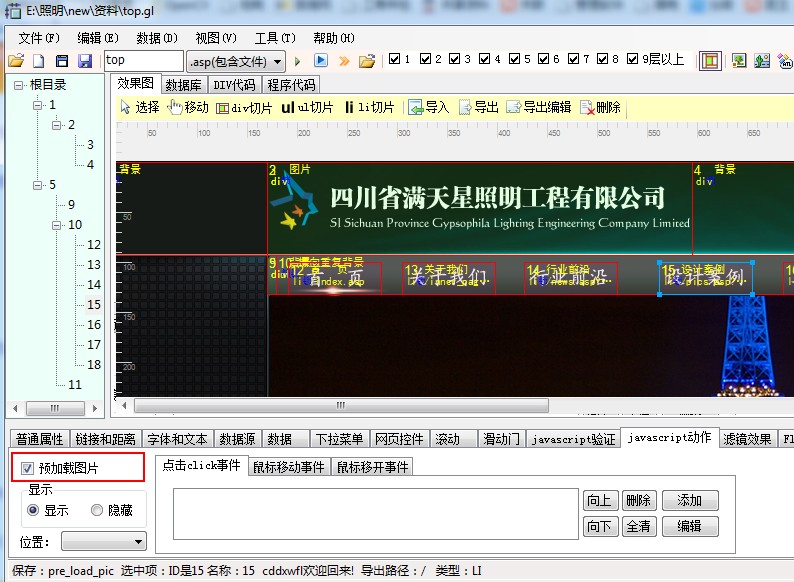Click the black floppy save icon
Viewport: 794px width, 582px height.
point(62,61)
